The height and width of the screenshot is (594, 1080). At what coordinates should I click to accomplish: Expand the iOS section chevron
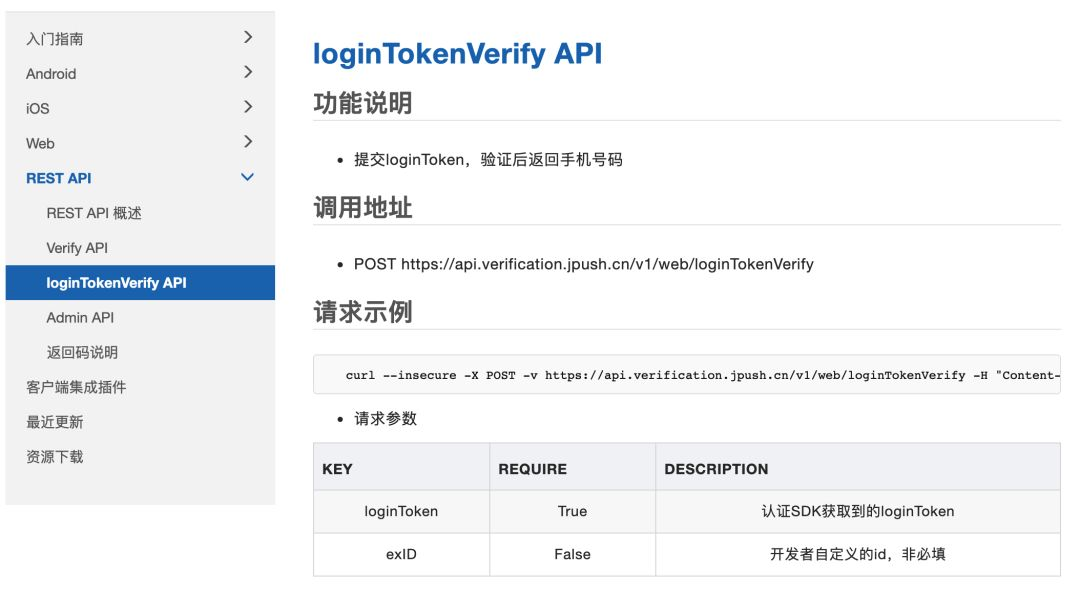248,107
